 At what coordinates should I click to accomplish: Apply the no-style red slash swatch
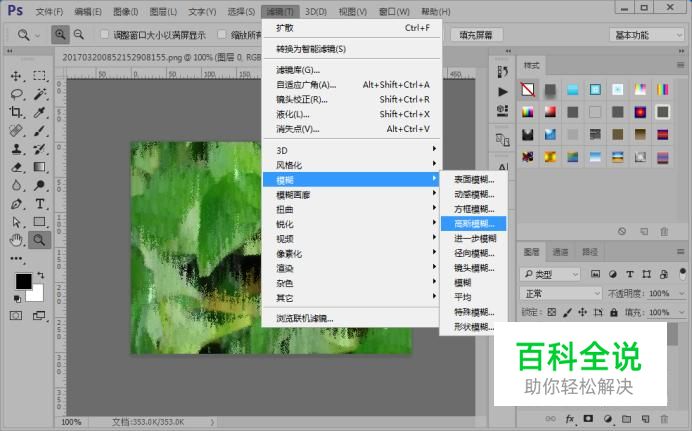pos(527,90)
